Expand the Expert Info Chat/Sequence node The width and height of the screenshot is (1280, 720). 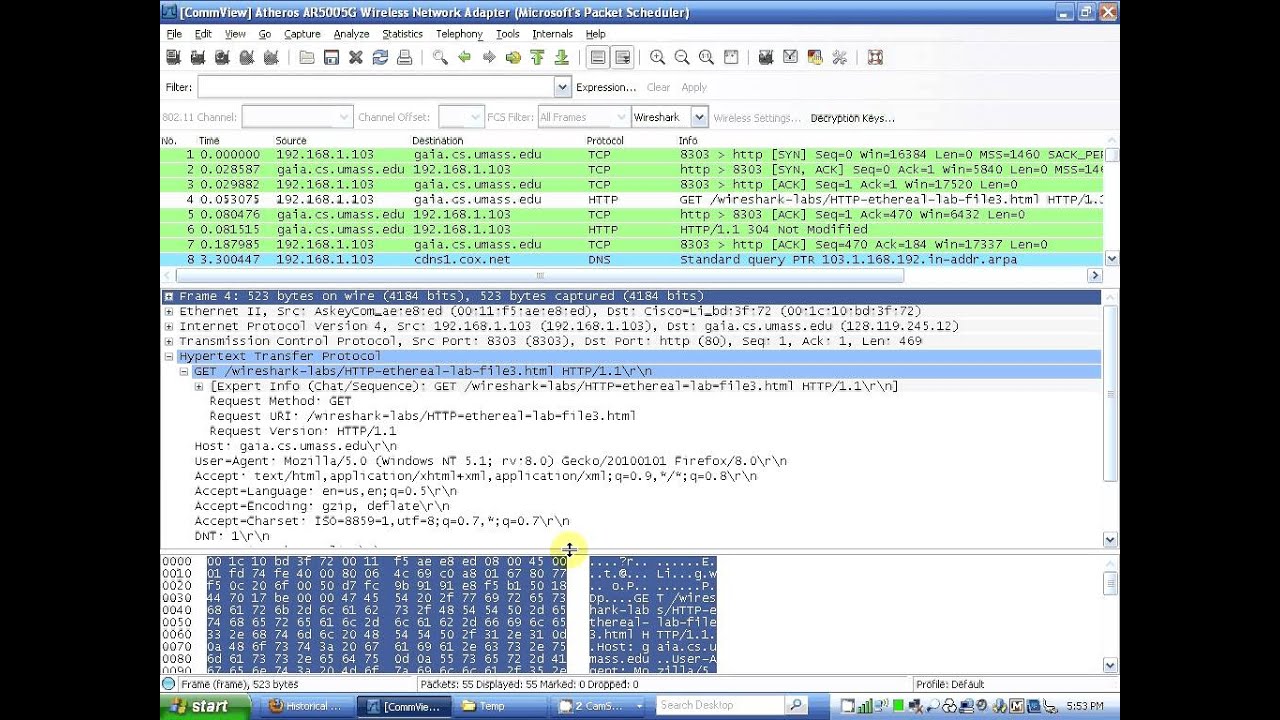tap(199, 386)
